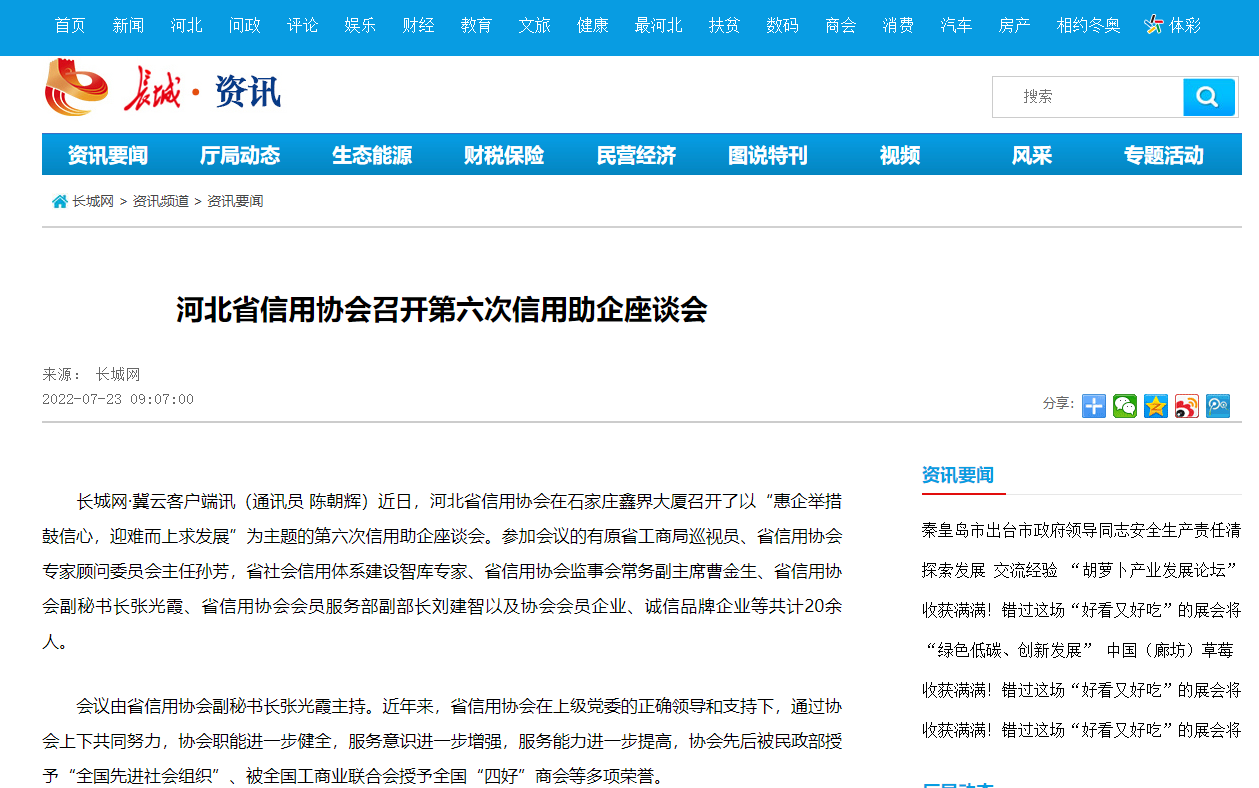Open the 绿色低碳、创新发展 sidebar article

1081,650
